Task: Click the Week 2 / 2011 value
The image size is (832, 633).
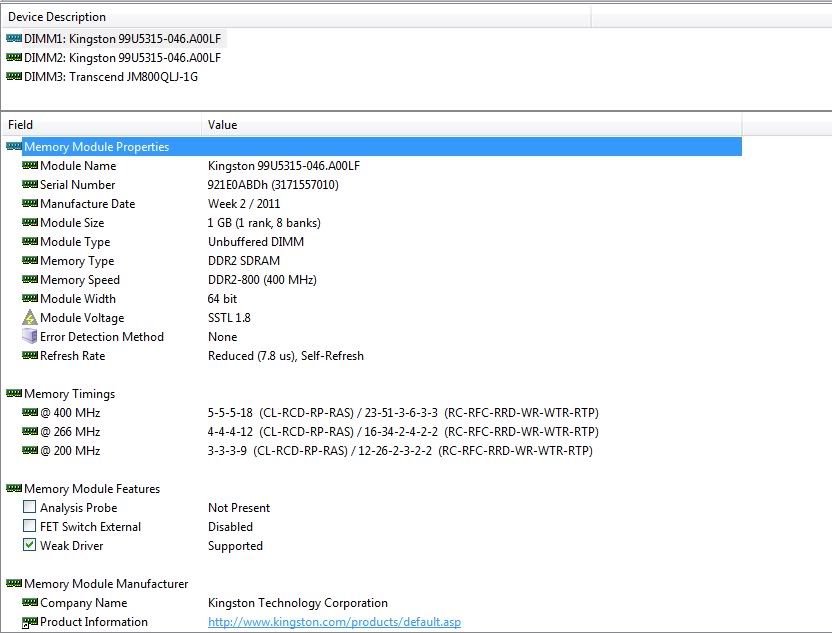Action: point(244,204)
